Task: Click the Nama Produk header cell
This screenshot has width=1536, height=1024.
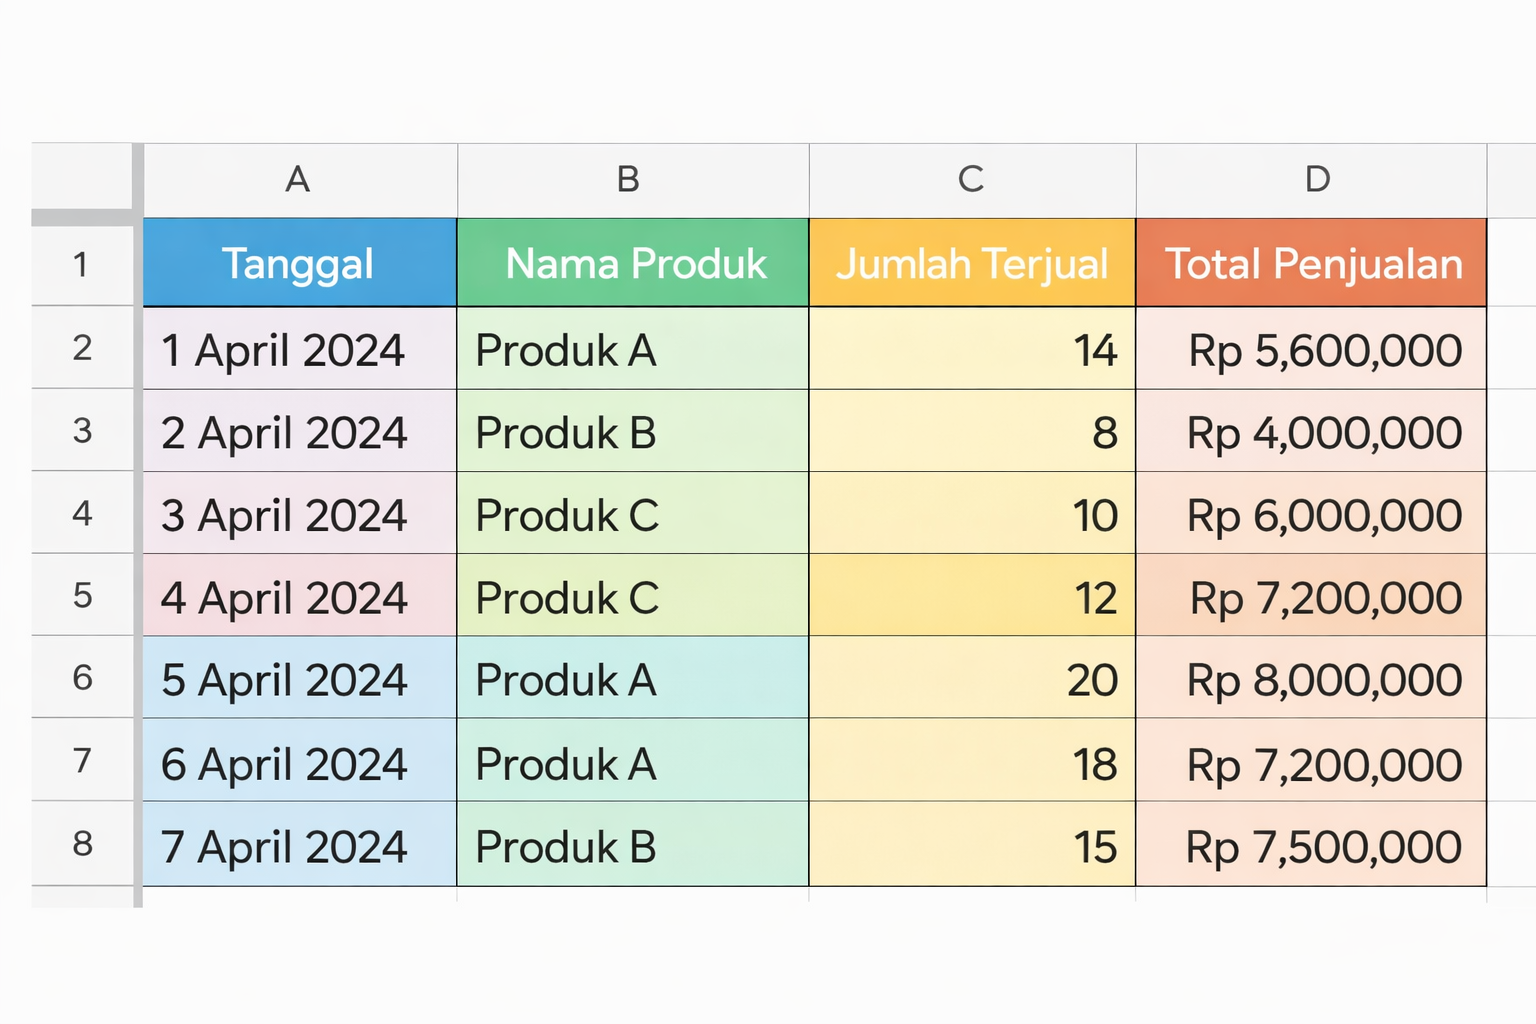Action: (632, 264)
